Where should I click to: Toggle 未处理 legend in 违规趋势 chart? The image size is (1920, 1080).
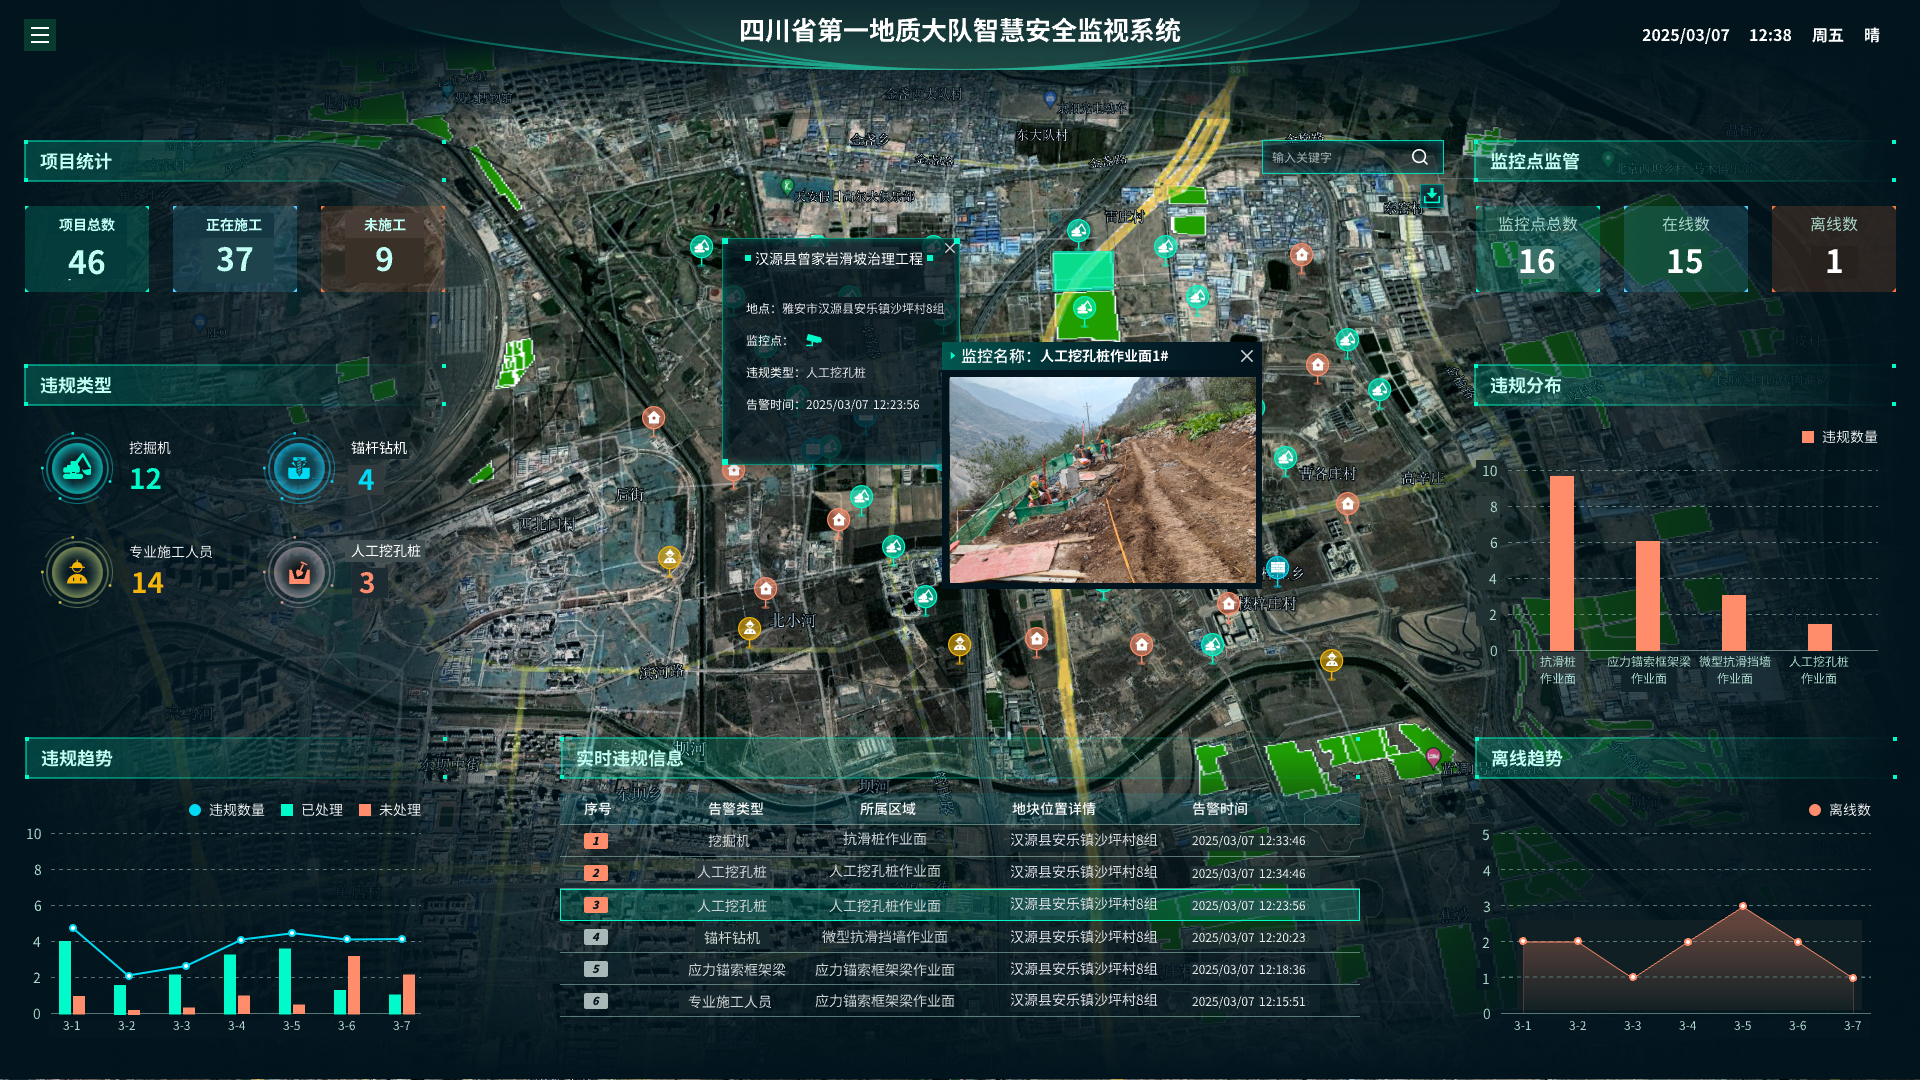click(x=390, y=810)
